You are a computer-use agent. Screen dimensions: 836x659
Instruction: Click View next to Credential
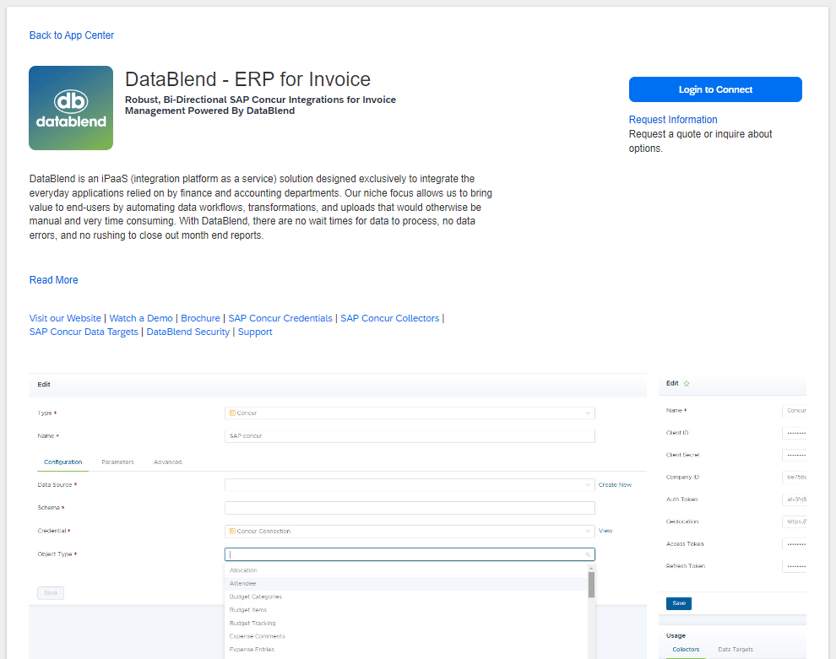pyautogui.click(x=605, y=531)
